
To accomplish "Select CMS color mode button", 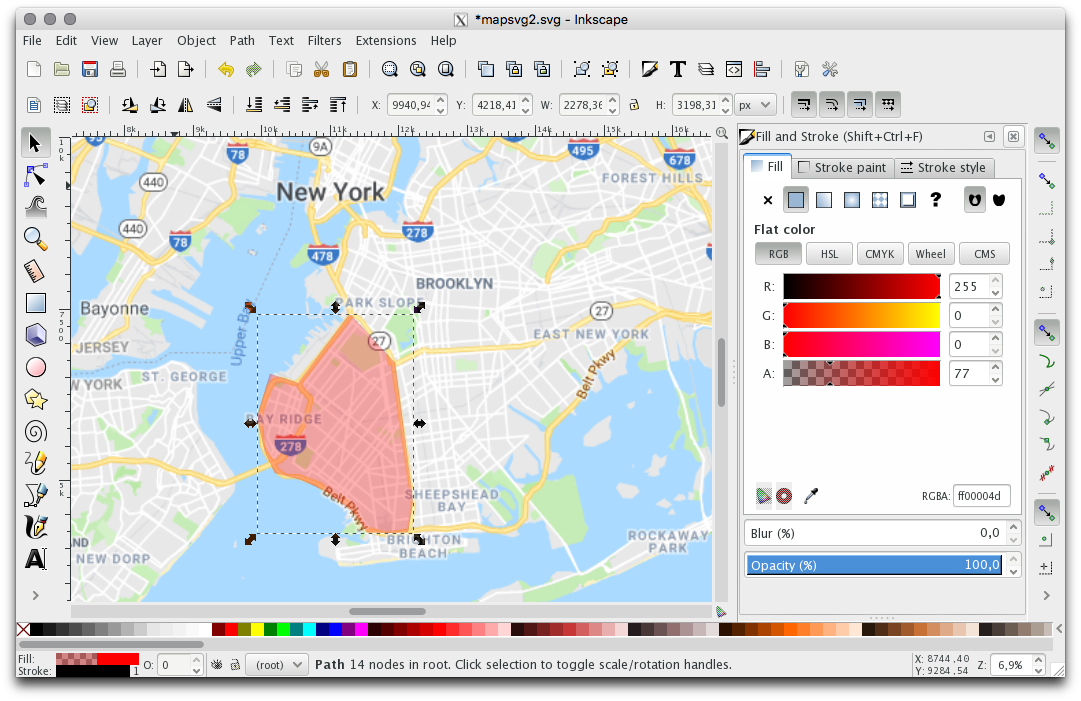I will click(984, 254).
